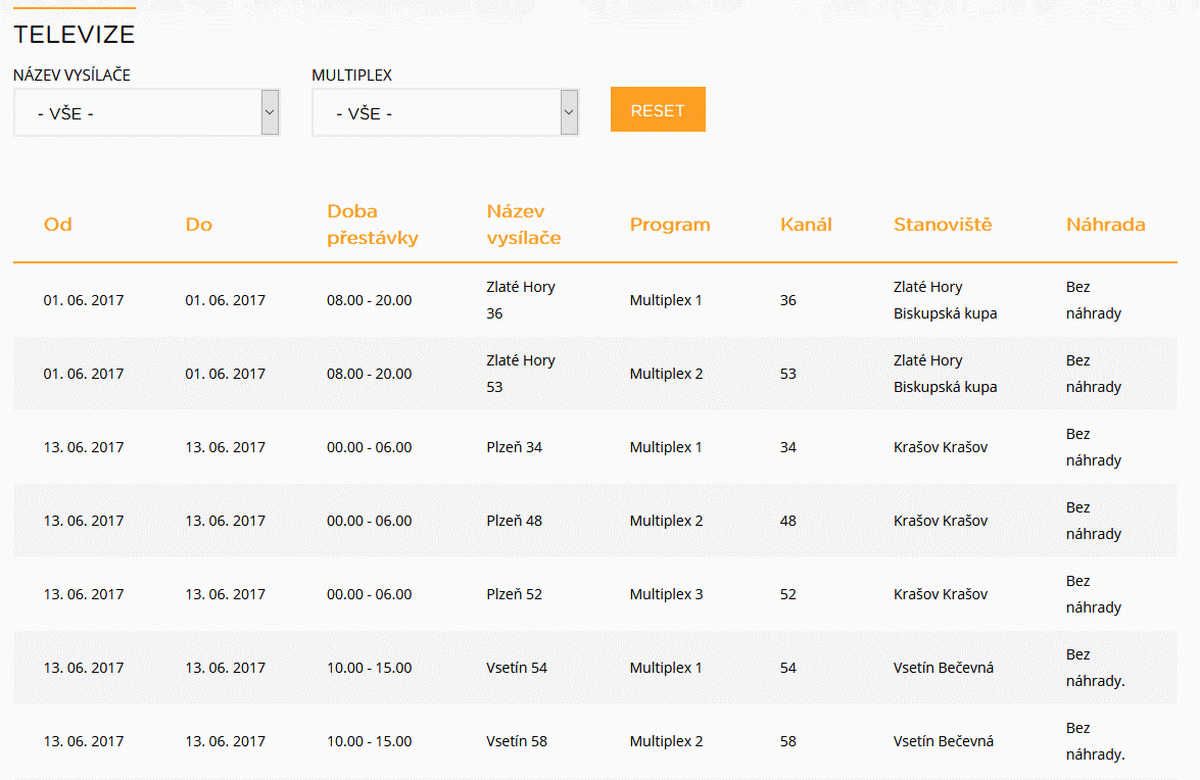The width and height of the screenshot is (1200, 780).
Task: Click the Multiplex dropdown arrow
Action: pos(569,112)
